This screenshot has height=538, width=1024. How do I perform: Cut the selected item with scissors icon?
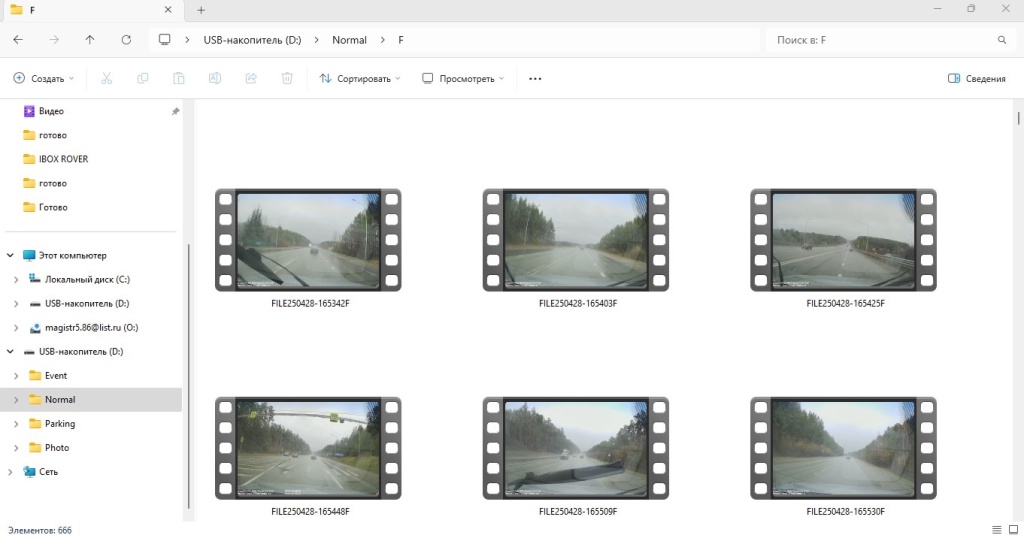coord(106,78)
